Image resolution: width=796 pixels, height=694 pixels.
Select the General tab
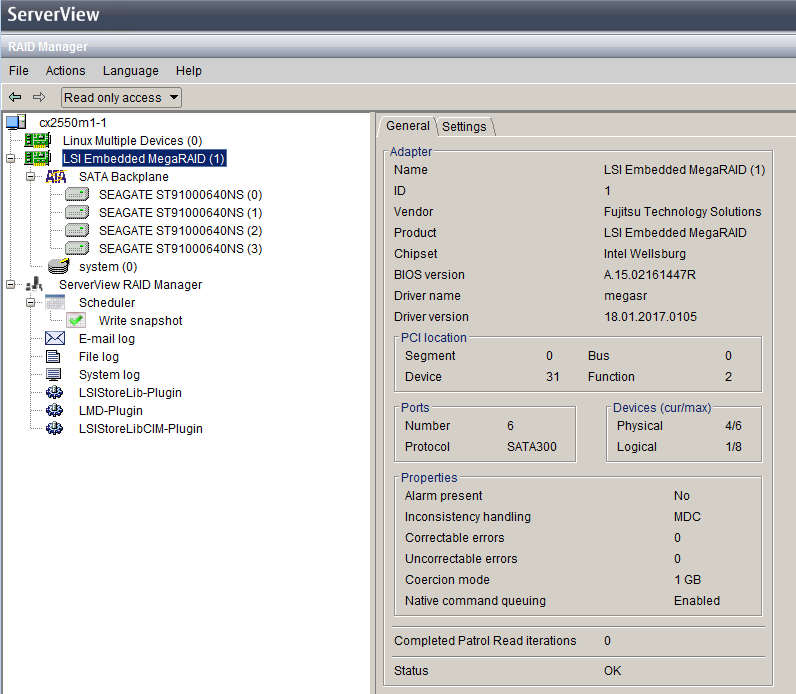click(x=408, y=126)
